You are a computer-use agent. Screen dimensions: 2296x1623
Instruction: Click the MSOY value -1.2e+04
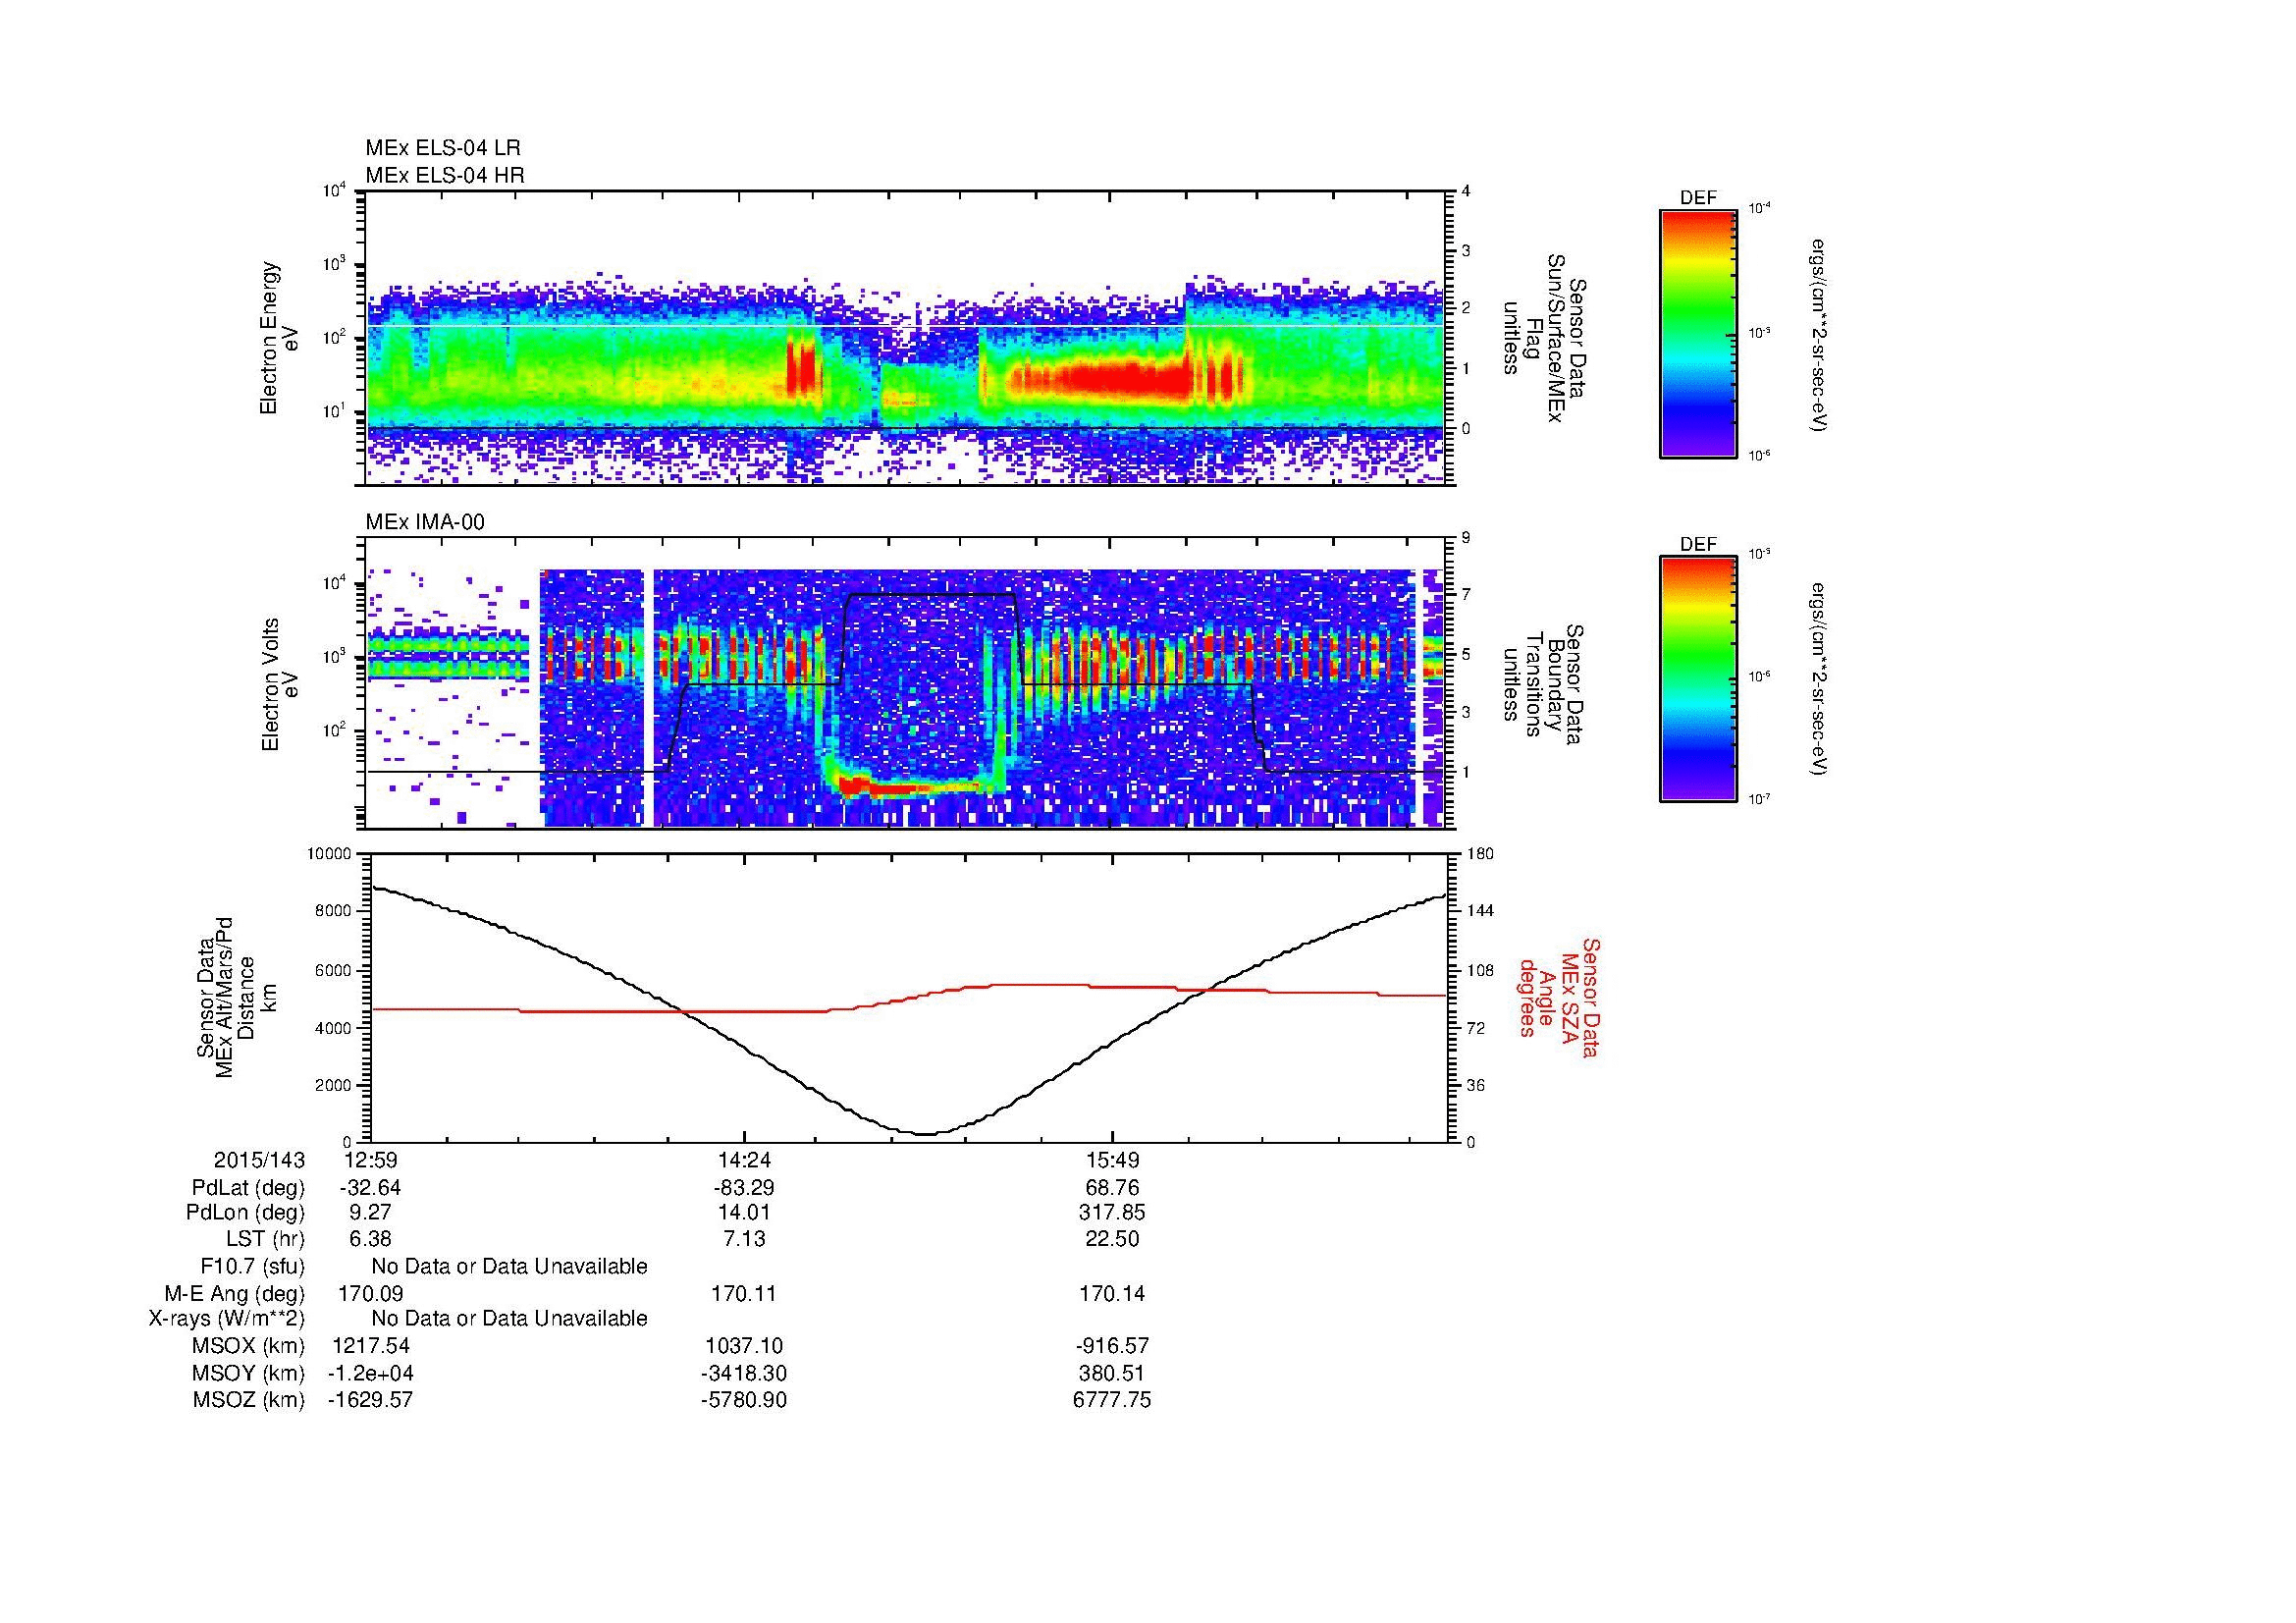(x=370, y=1374)
